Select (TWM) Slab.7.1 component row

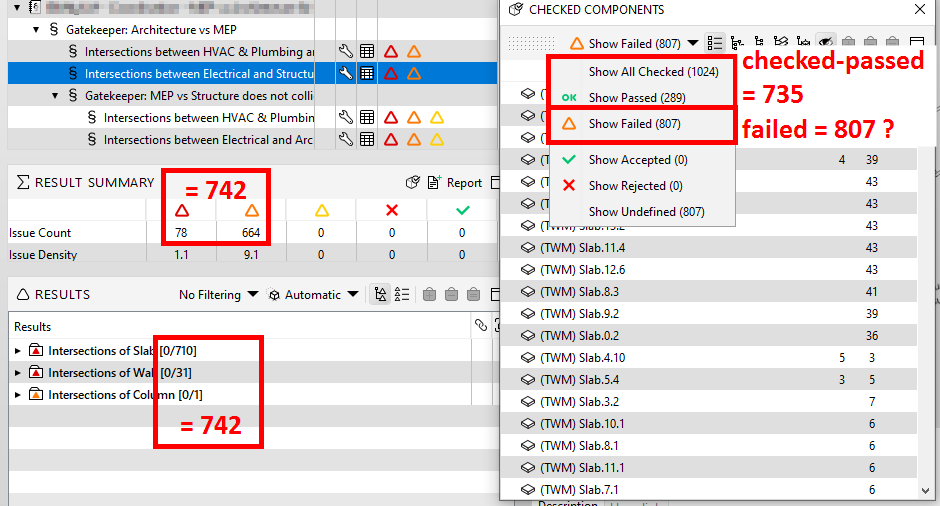tap(709, 490)
